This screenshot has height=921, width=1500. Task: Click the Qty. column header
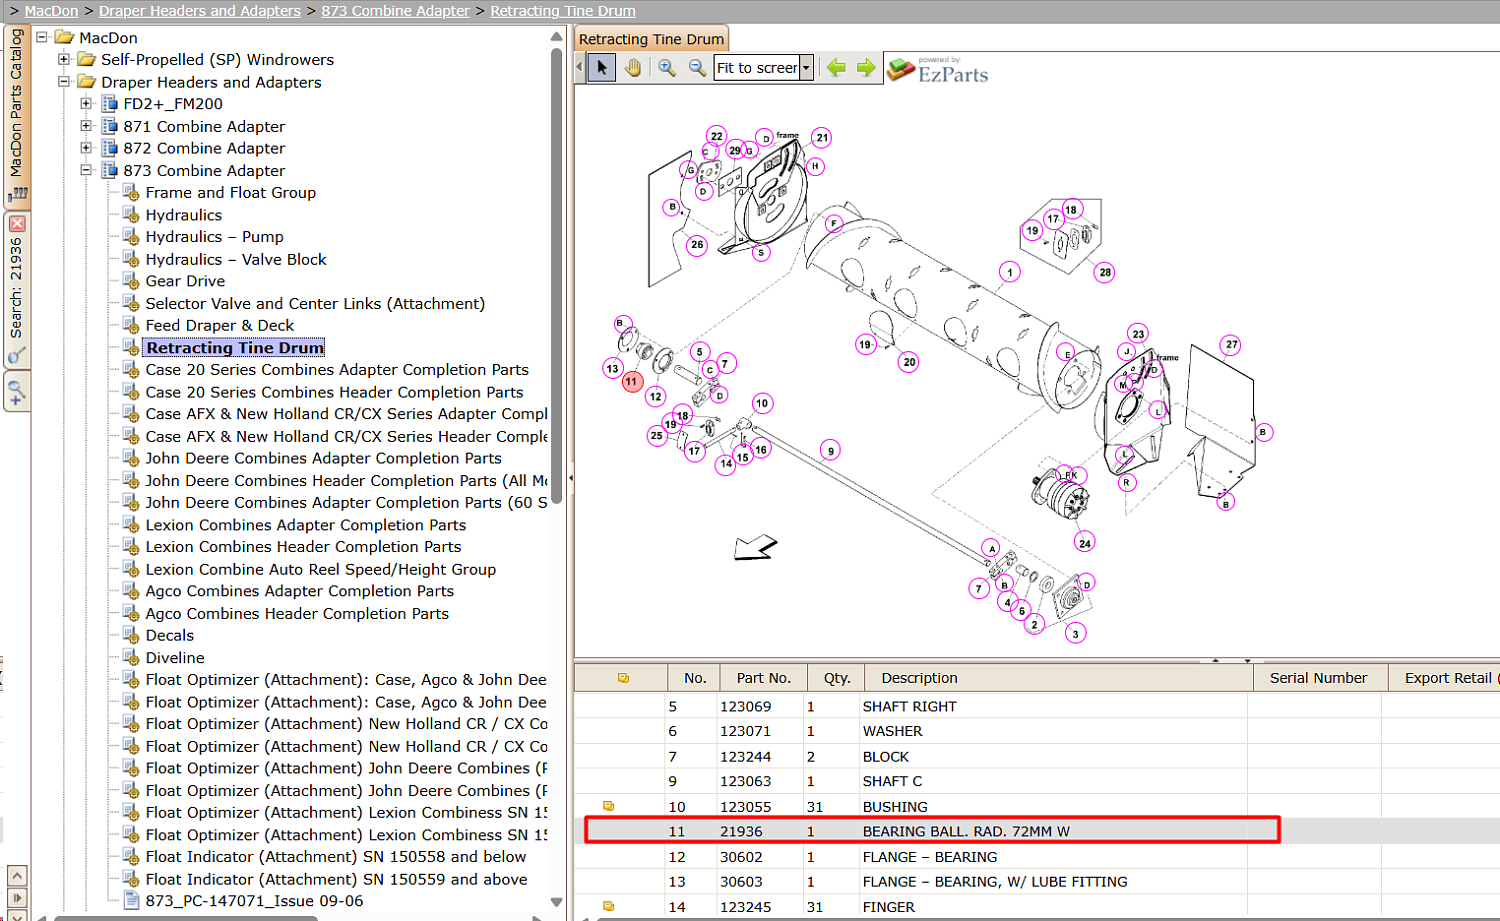(837, 678)
